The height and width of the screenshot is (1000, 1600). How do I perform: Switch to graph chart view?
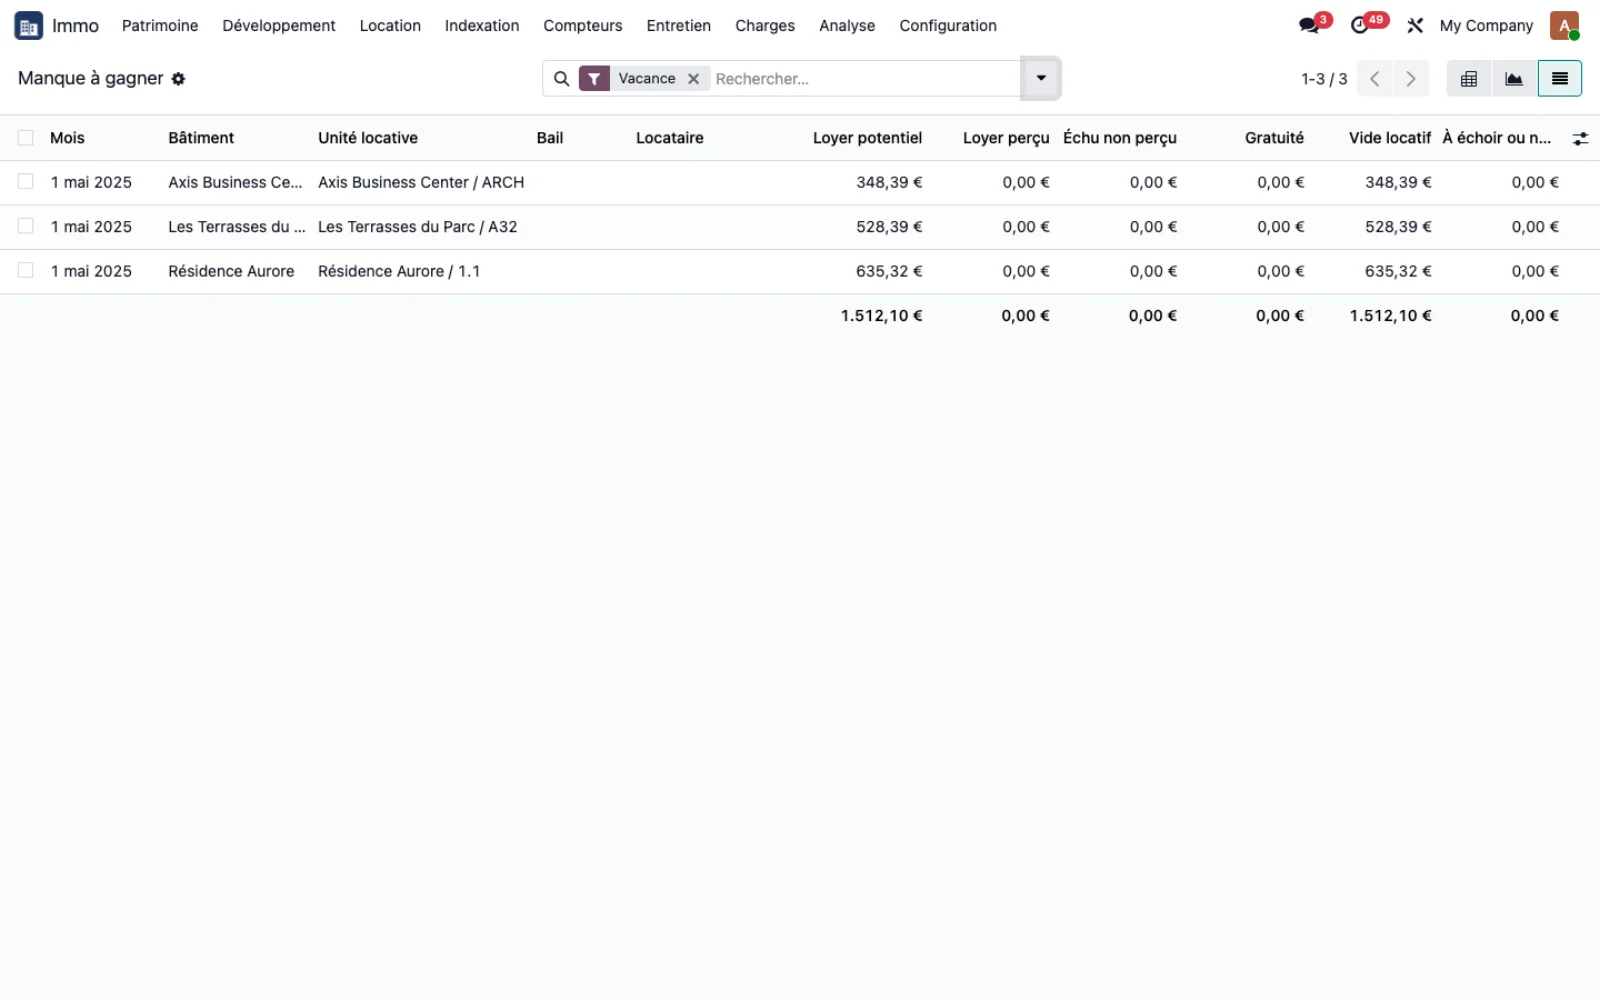coord(1514,79)
